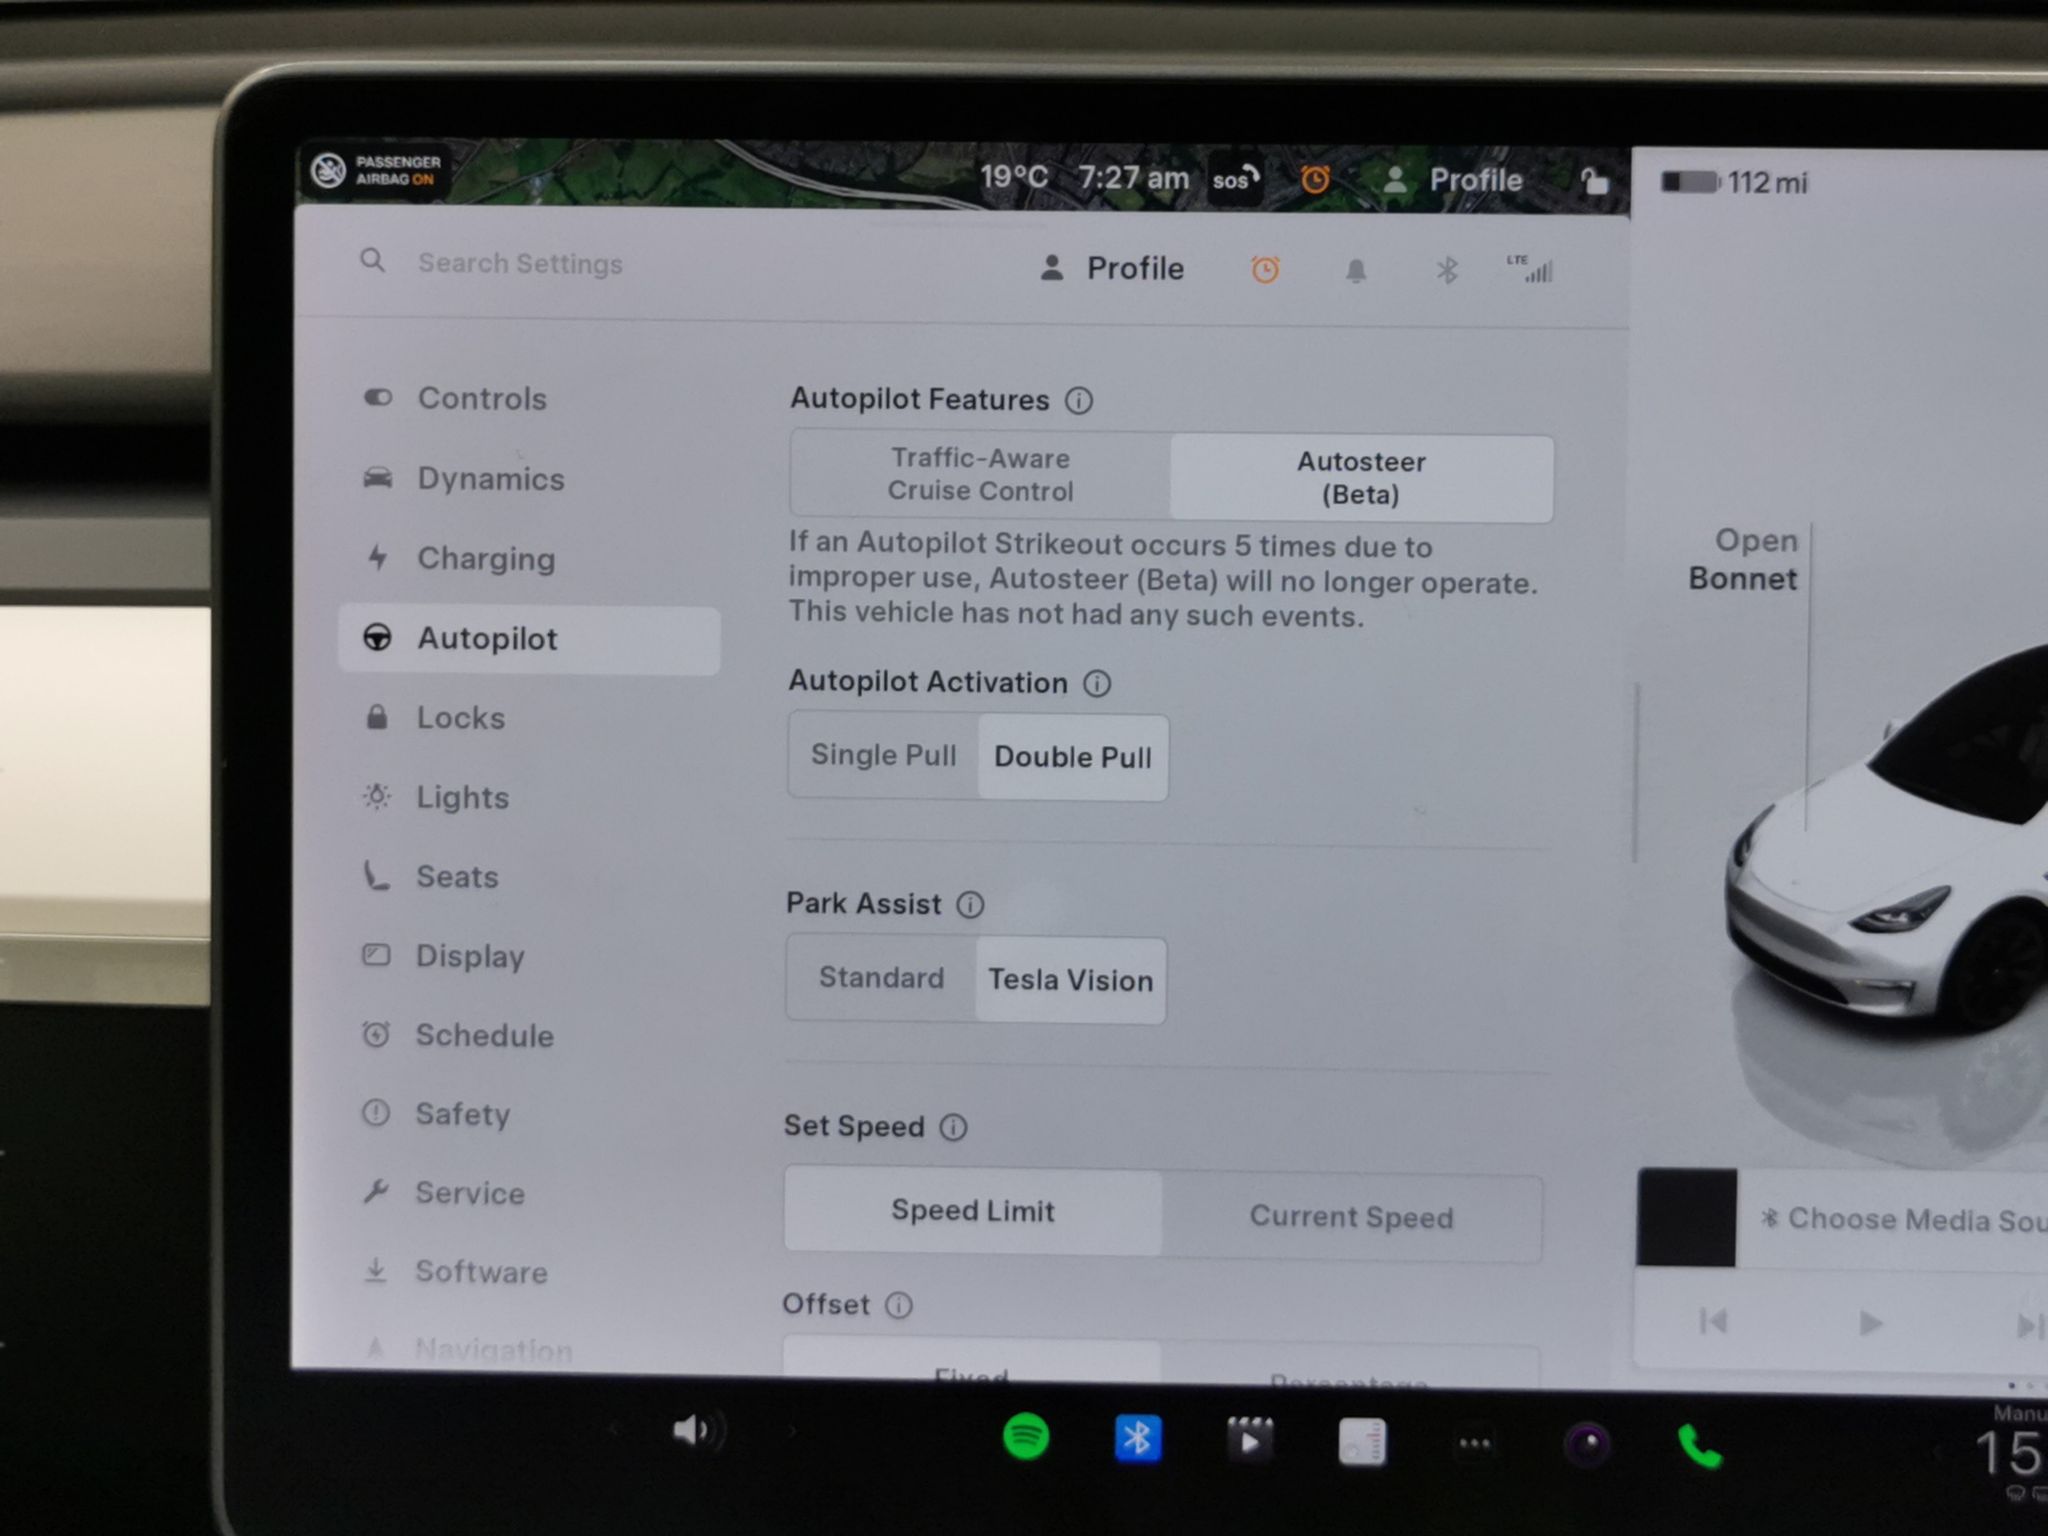Tap the volume speaker icon
The image size is (2048, 1536).
click(x=692, y=1431)
